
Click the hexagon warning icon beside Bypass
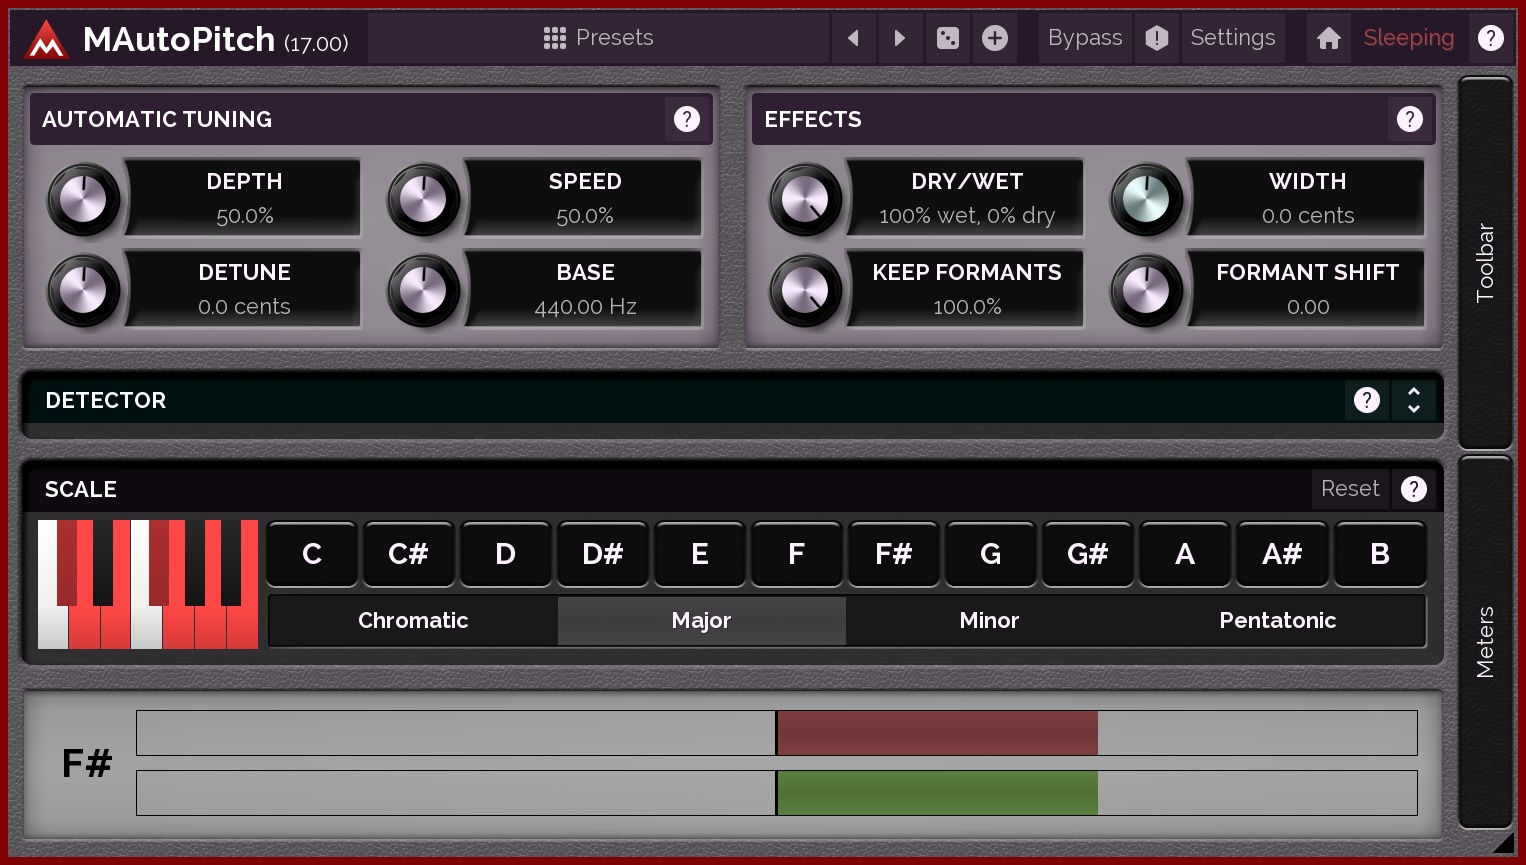tap(1157, 38)
